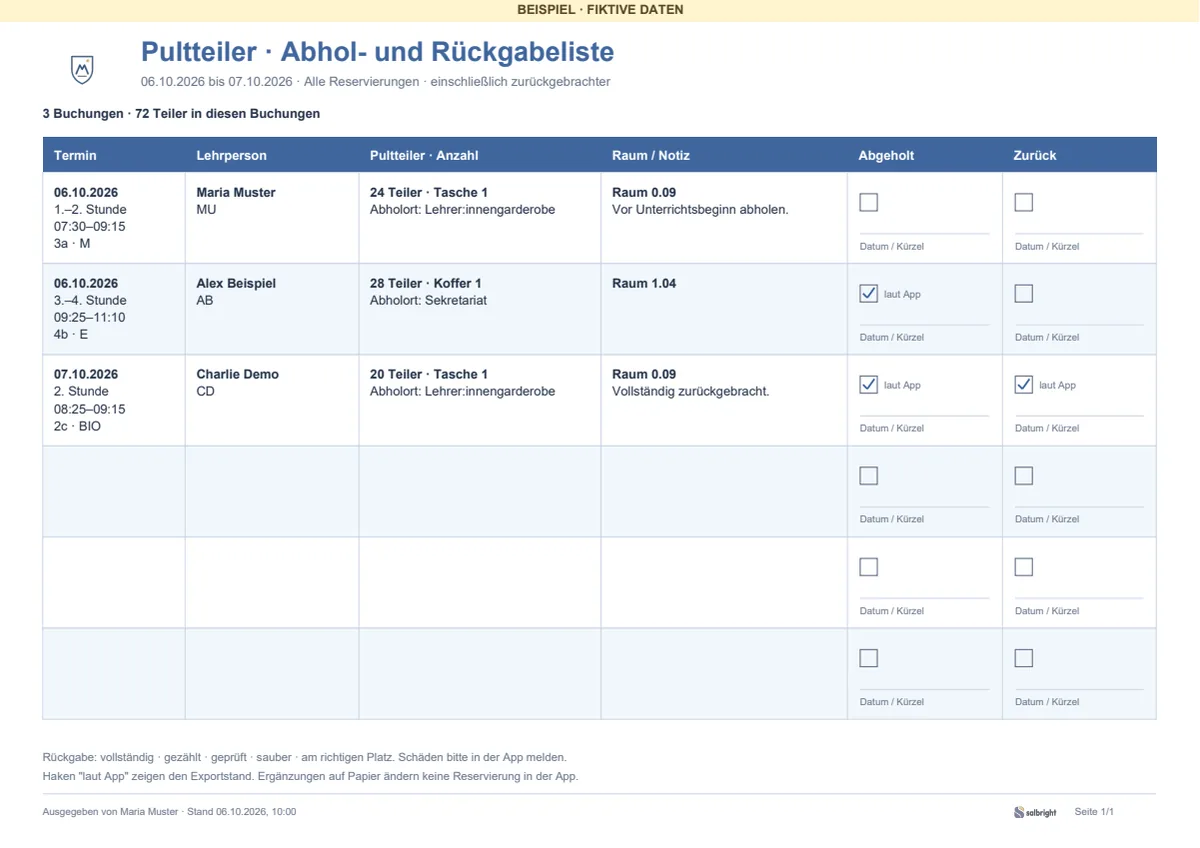Toggle Abgeholt checkbox for Charlie Demo

(869, 385)
